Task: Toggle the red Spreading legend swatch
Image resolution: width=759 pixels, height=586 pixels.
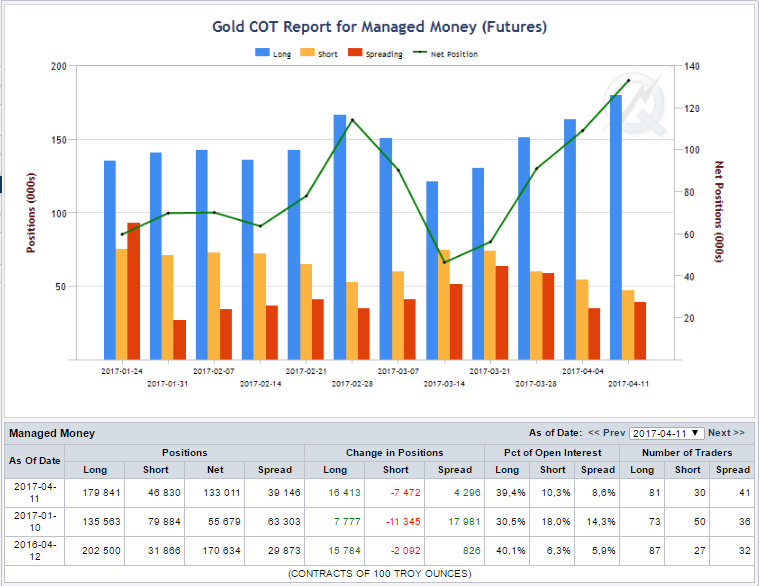Action: click(355, 52)
